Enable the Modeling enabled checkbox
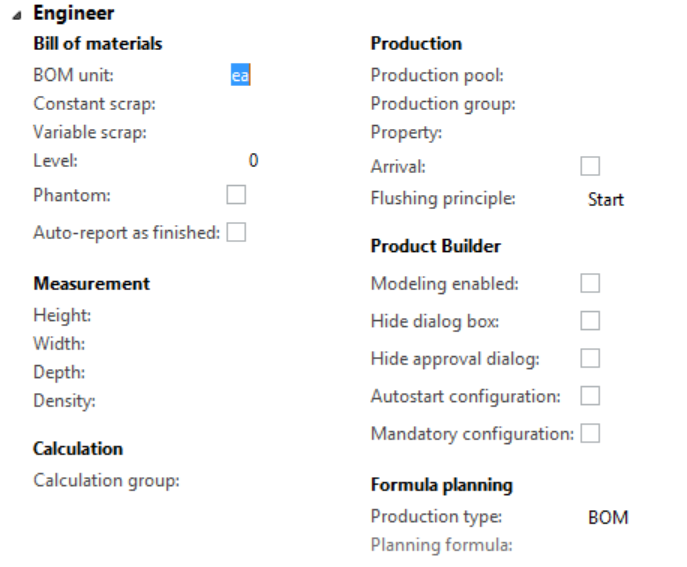 click(590, 284)
